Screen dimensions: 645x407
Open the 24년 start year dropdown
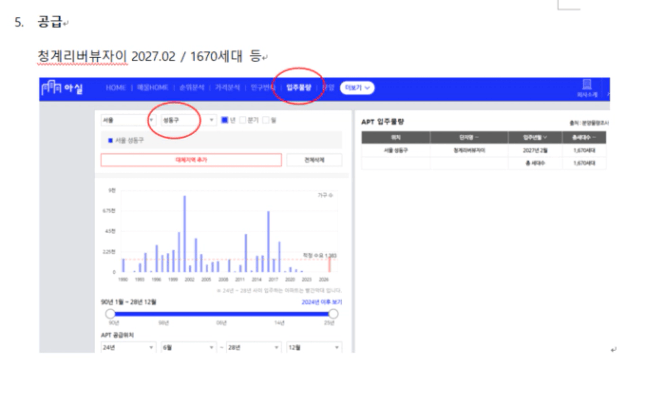point(128,347)
